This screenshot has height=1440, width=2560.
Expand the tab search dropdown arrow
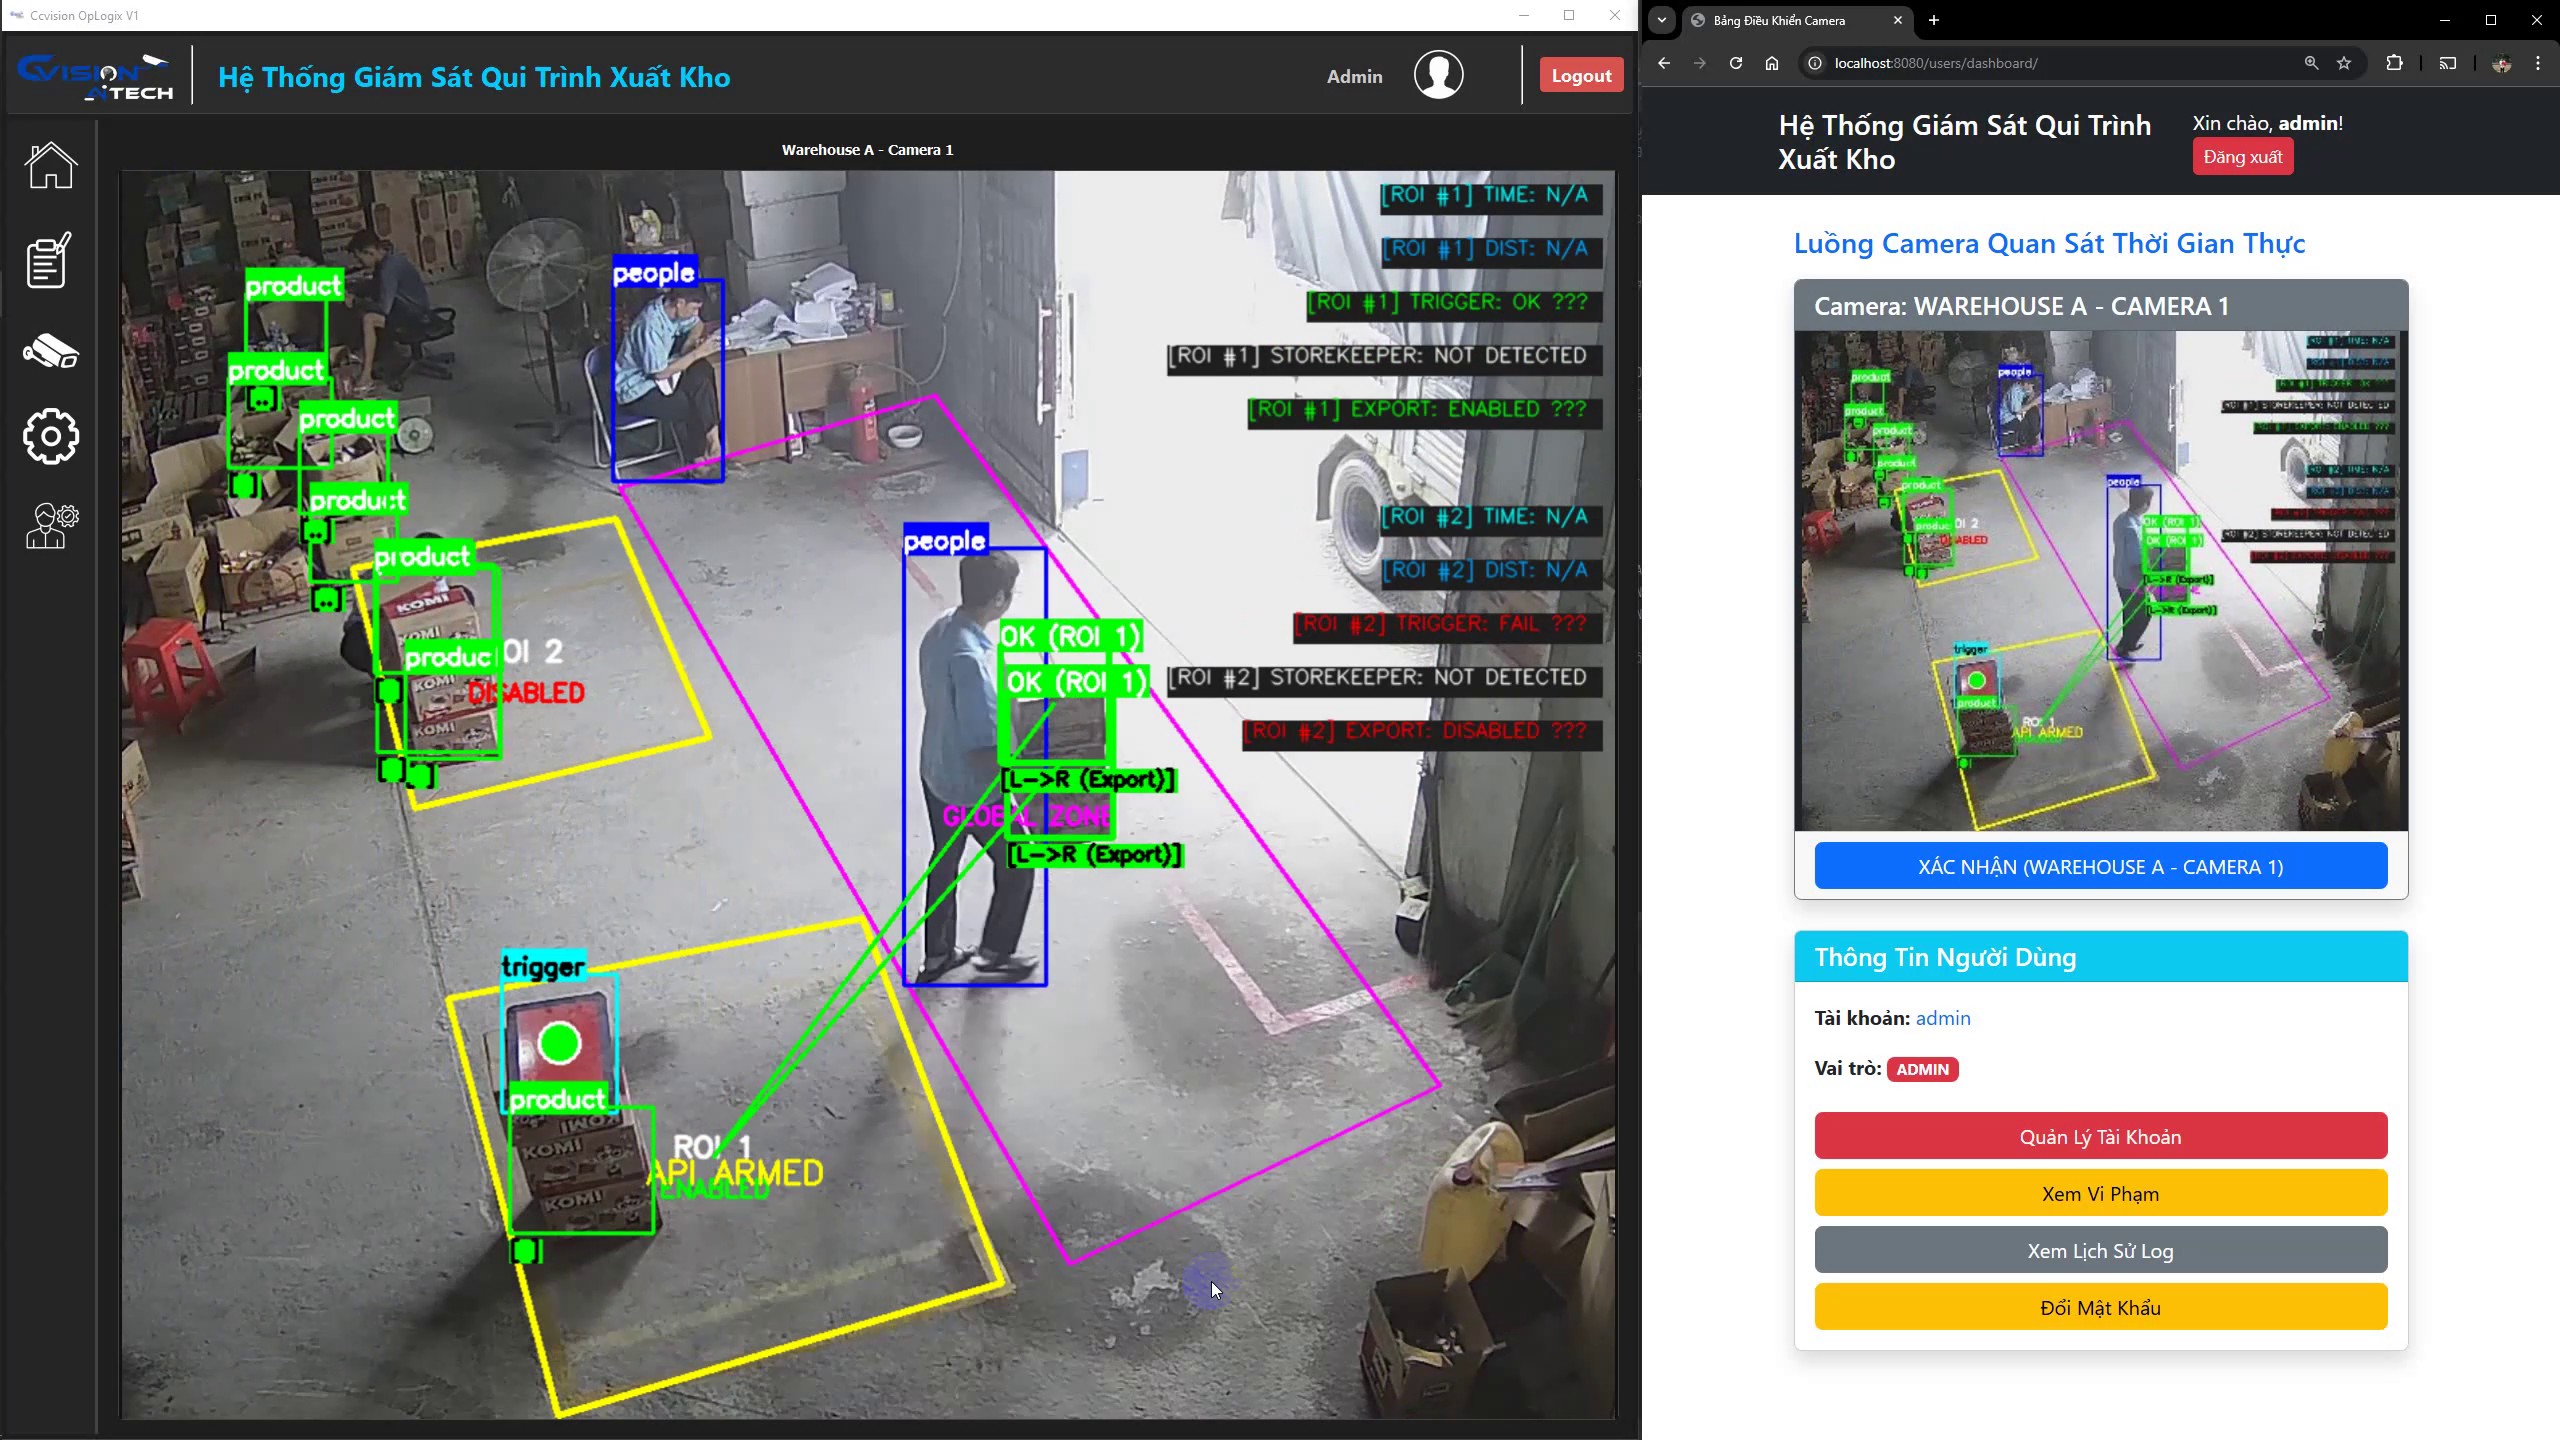[1662, 20]
